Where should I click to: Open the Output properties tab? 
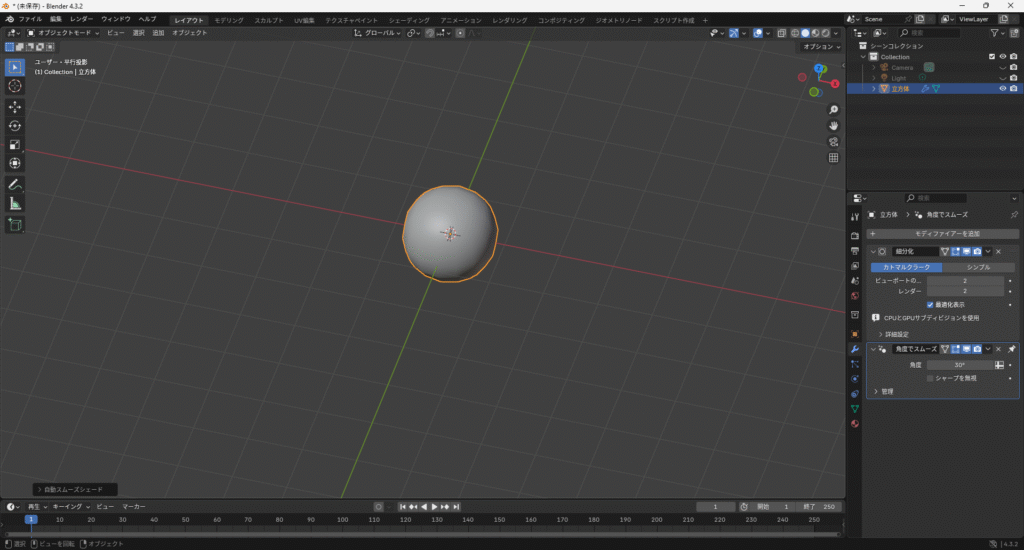click(855, 251)
